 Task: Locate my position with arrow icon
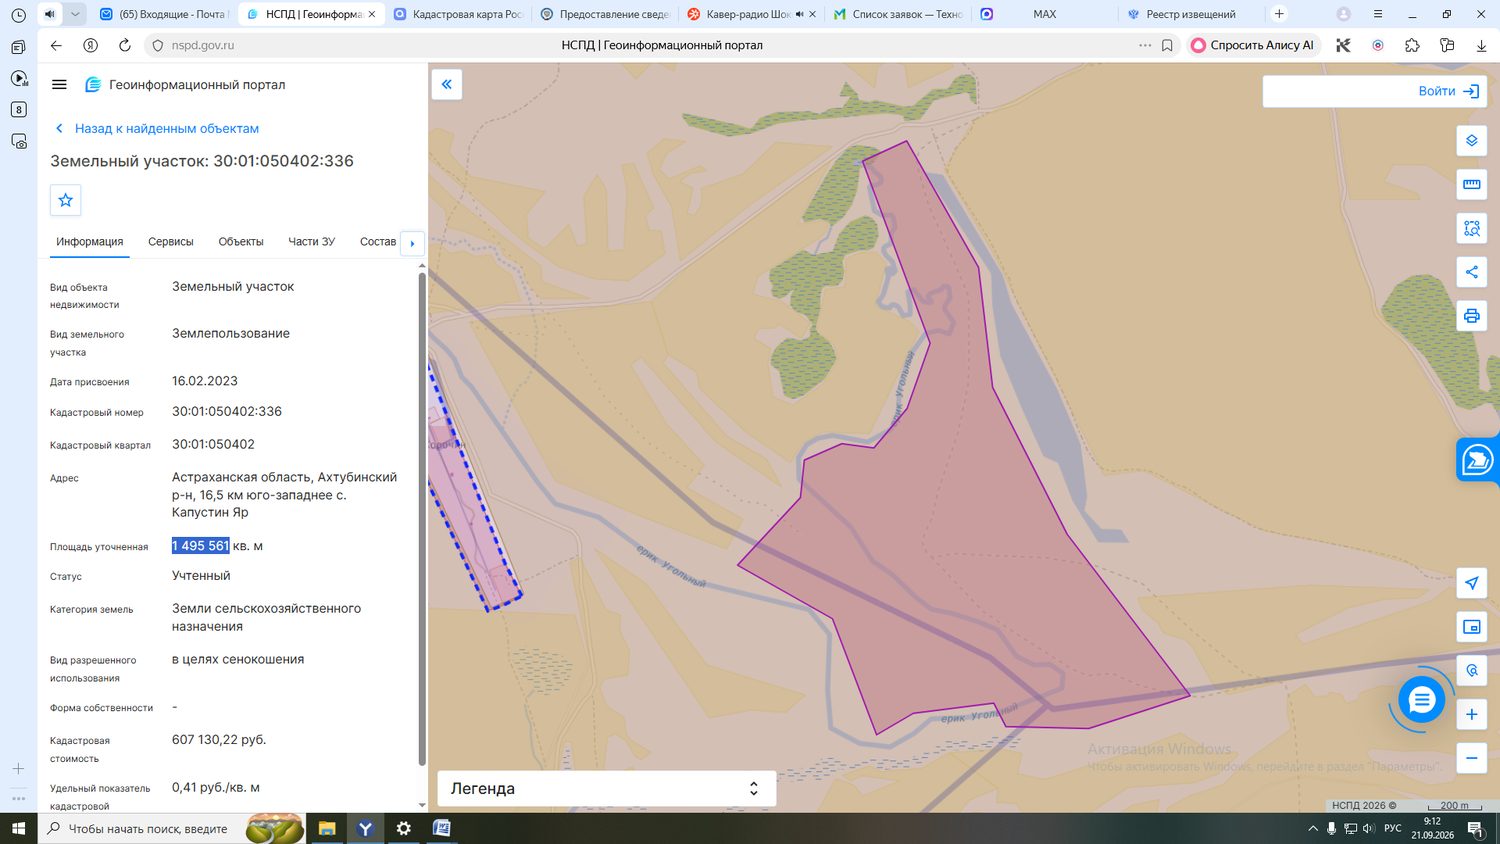coord(1471,583)
